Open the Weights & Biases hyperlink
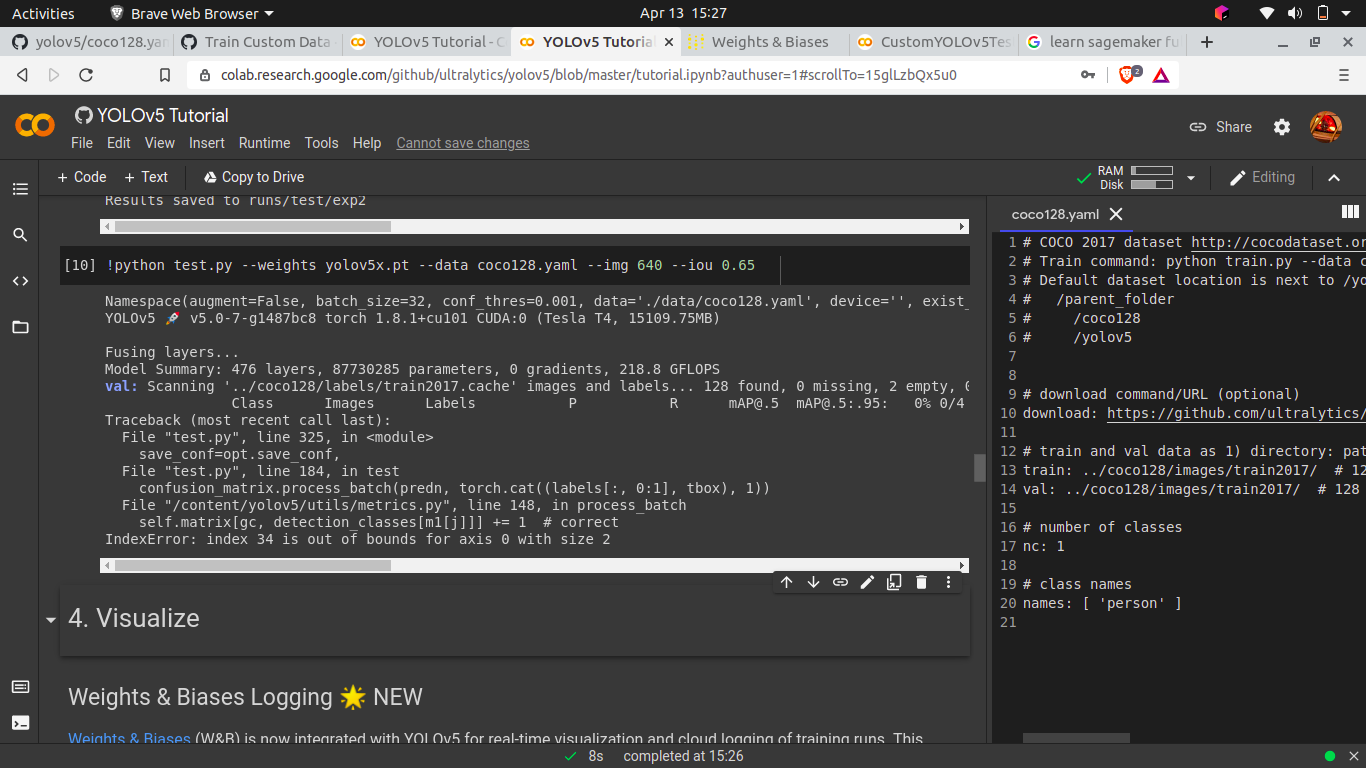Image resolution: width=1366 pixels, height=768 pixels. point(129,739)
